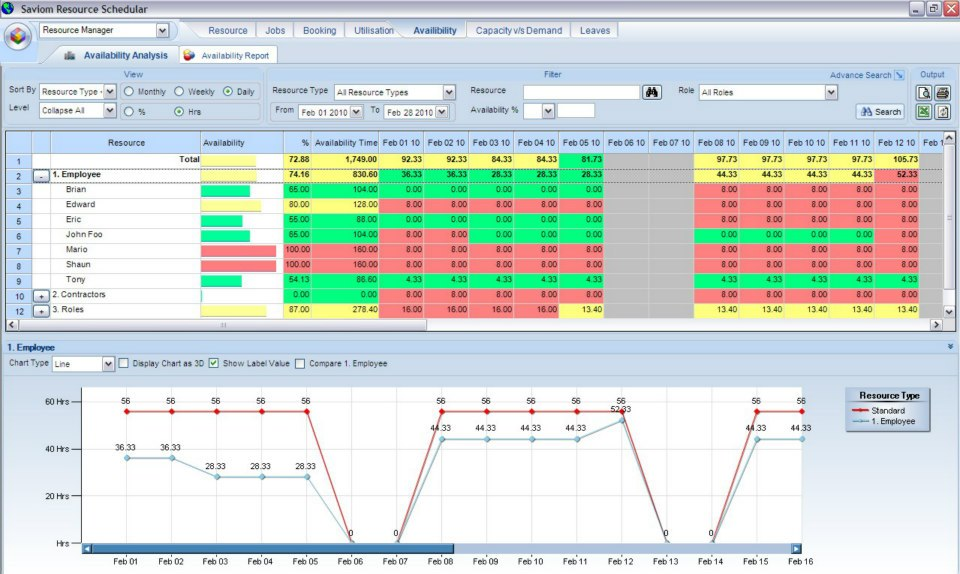Click the Resource filter text field
Viewport: 960px width, 574px height.
pyautogui.click(x=582, y=92)
